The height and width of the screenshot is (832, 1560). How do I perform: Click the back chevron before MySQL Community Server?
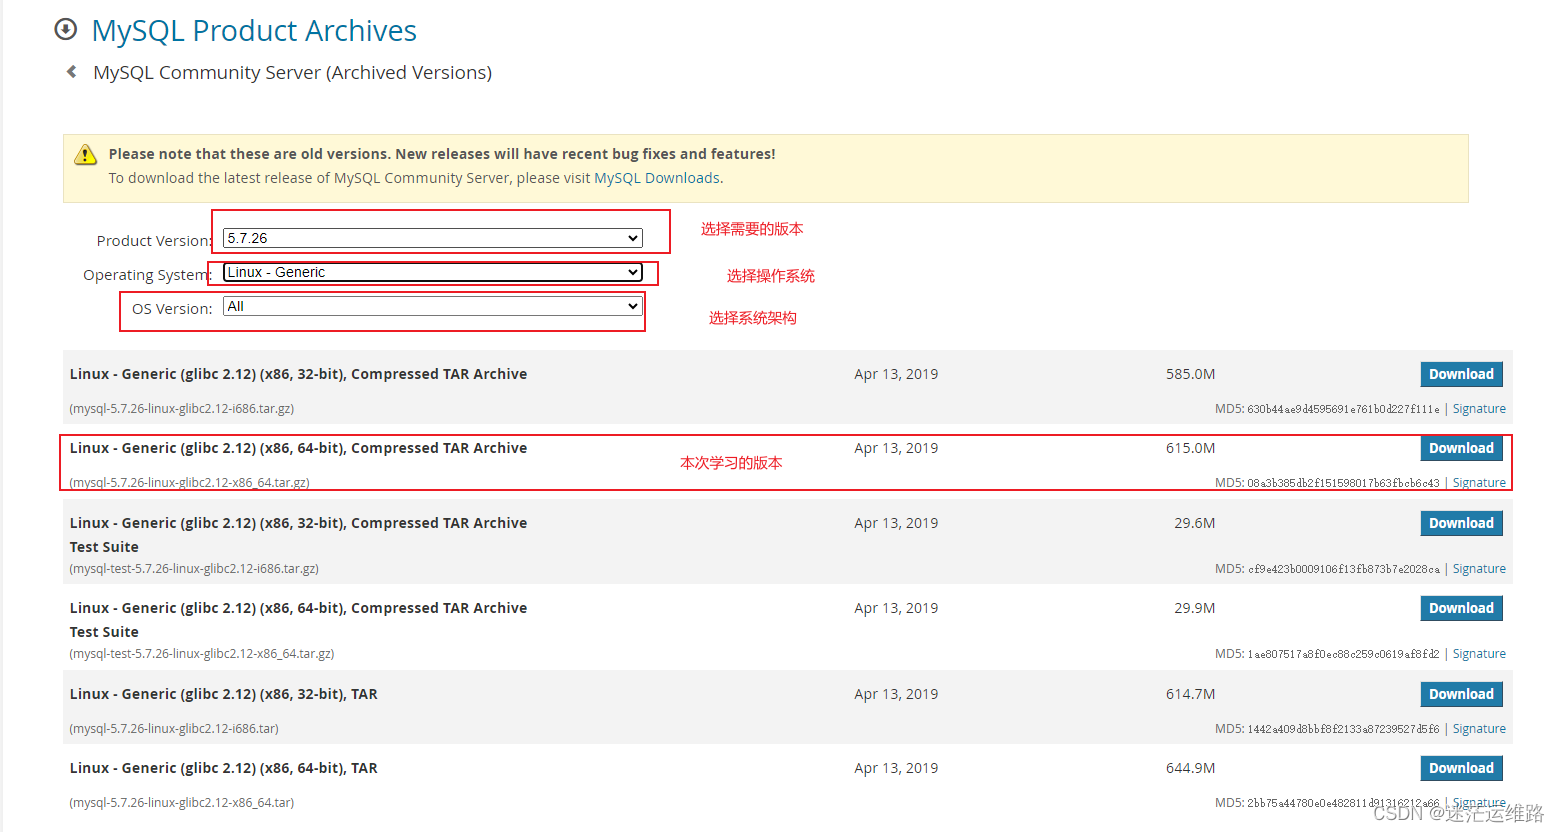click(x=71, y=72)
